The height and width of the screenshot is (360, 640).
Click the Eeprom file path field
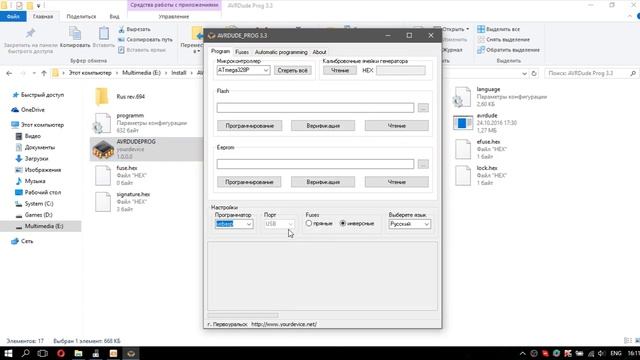[315, 164]
